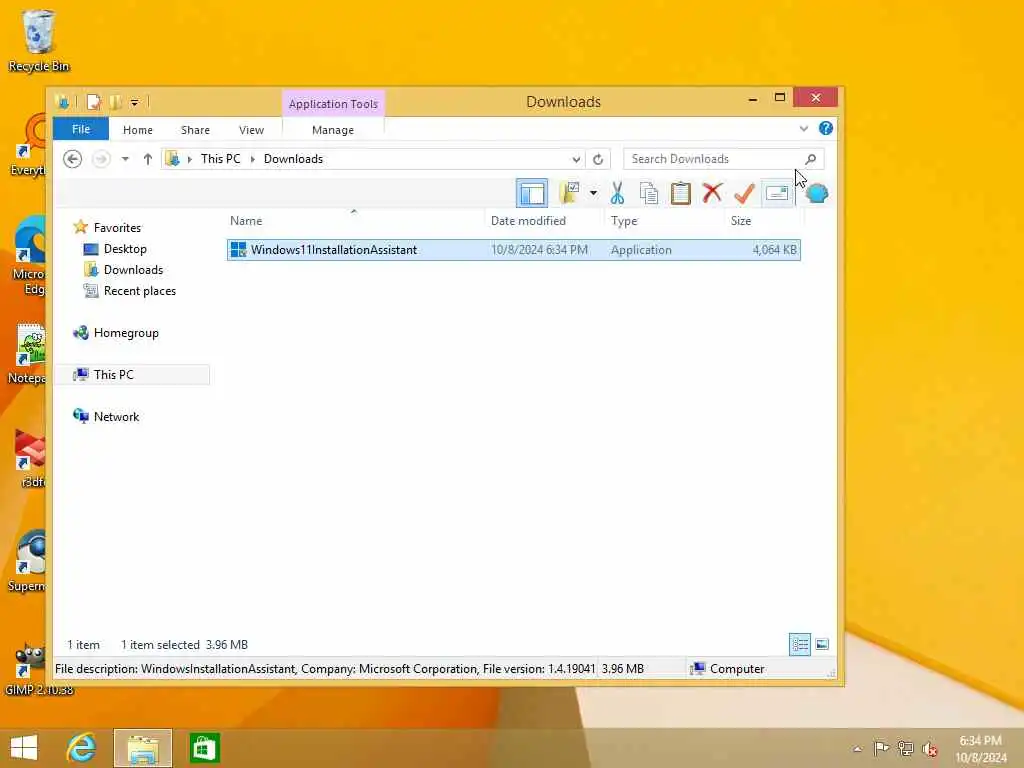
Task: Click the 'Application' type cell
Action: pos(641,250)
